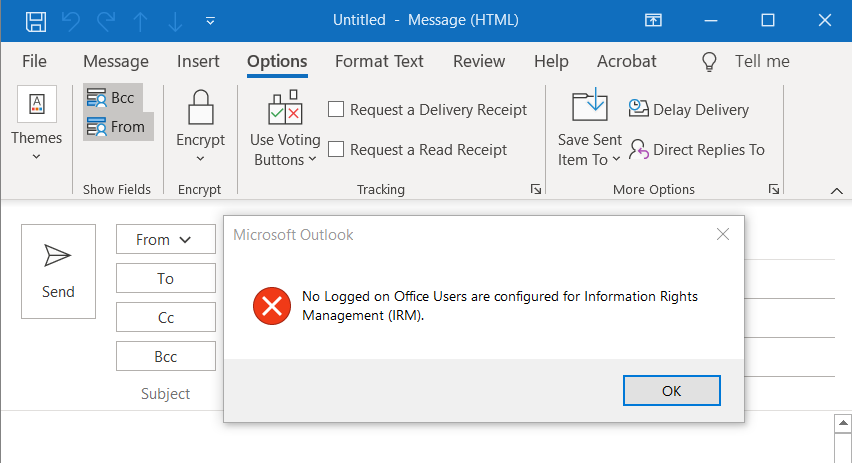Click Save Sent Item To folder icon

coord(590,105)
